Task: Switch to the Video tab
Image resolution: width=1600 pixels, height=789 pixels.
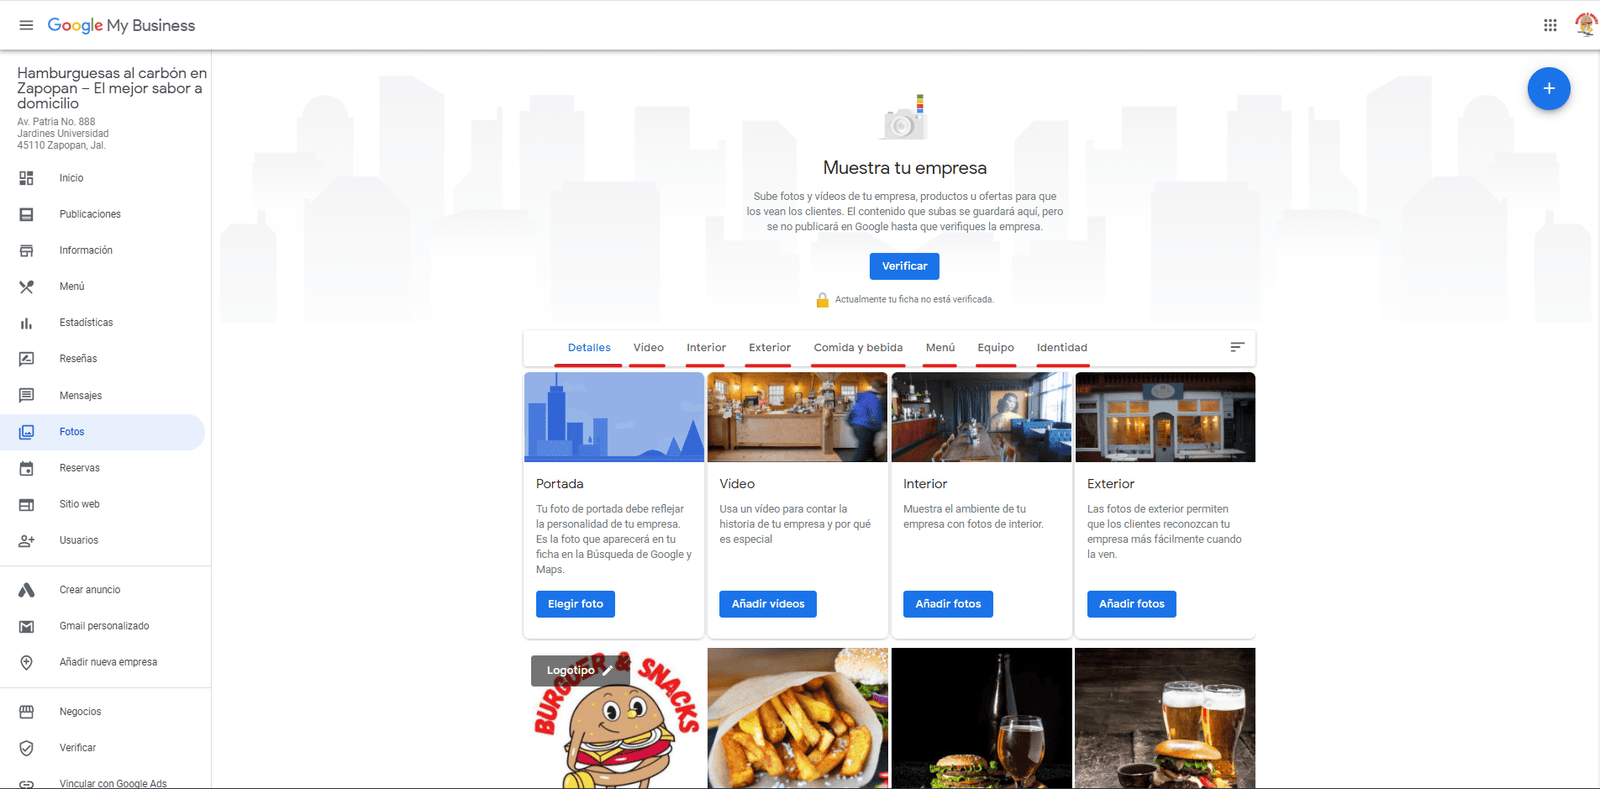Action: coord(648,348)
